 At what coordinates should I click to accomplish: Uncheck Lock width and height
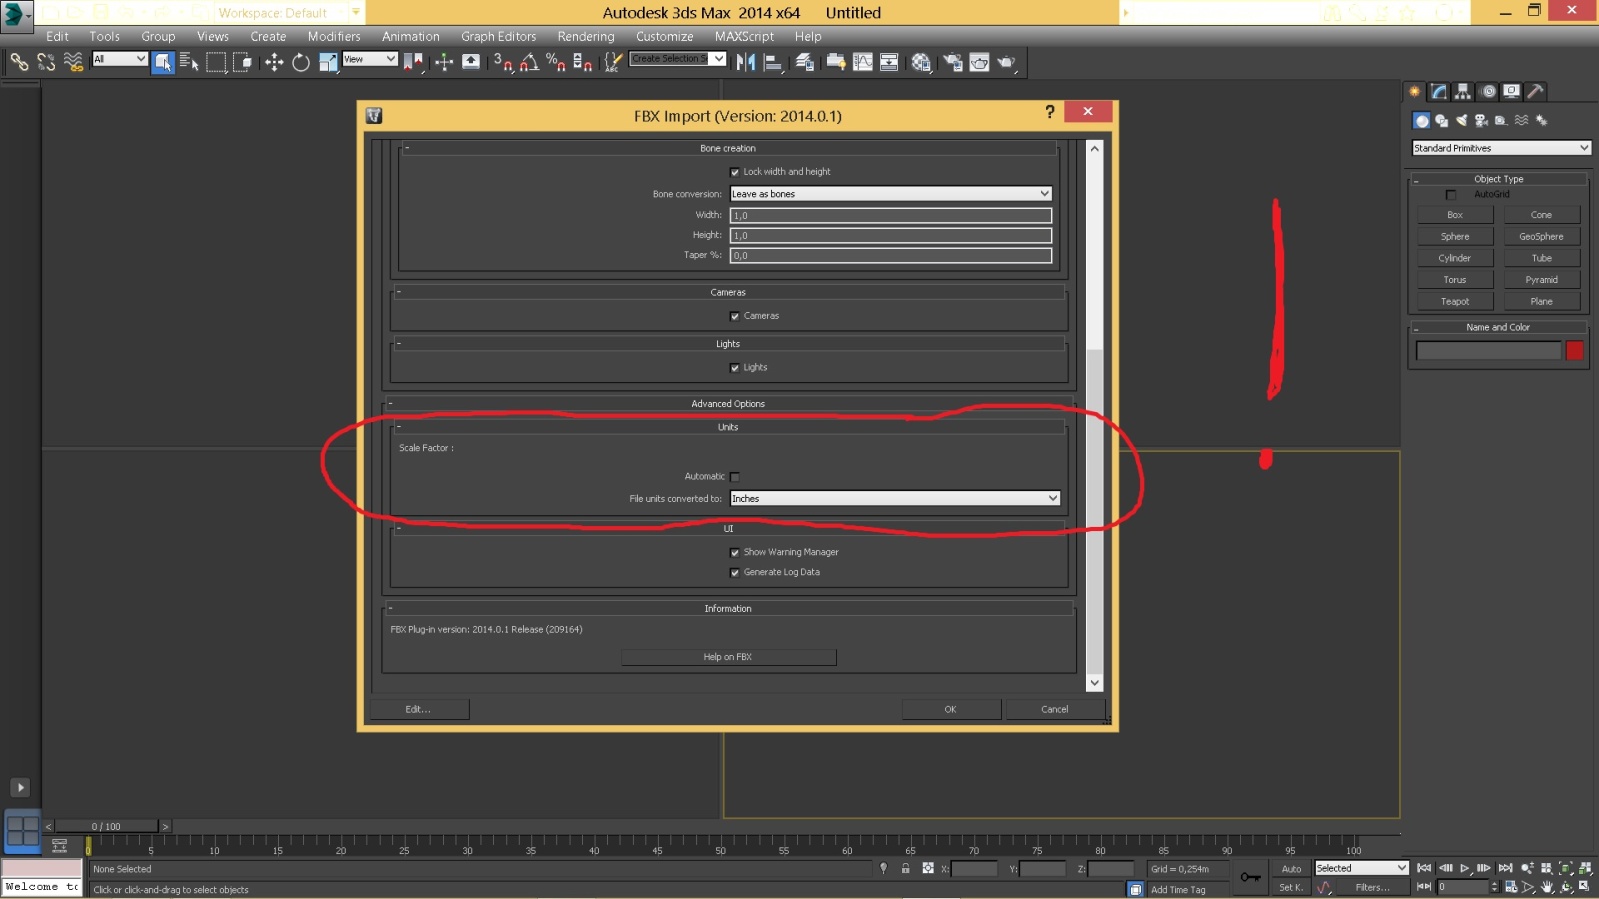pos(735,172)
